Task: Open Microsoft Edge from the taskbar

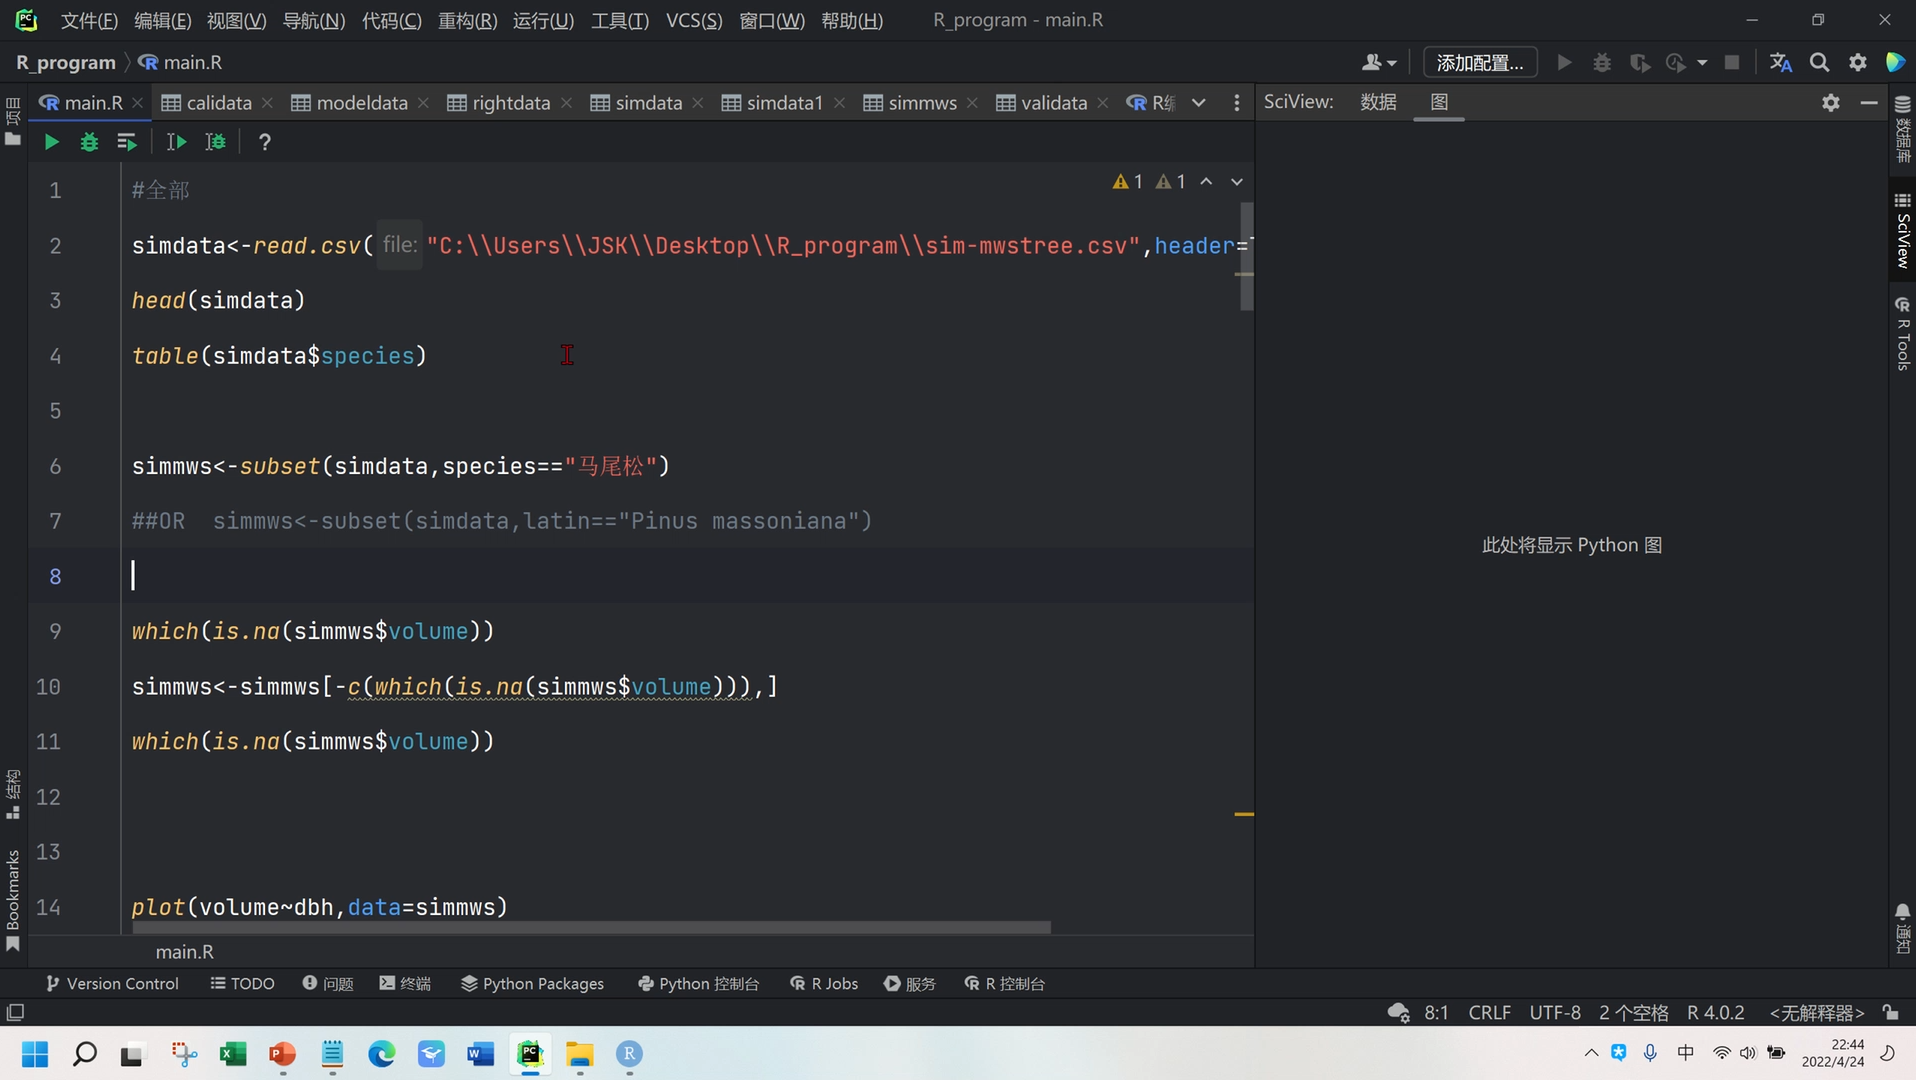Action: 381,1053
